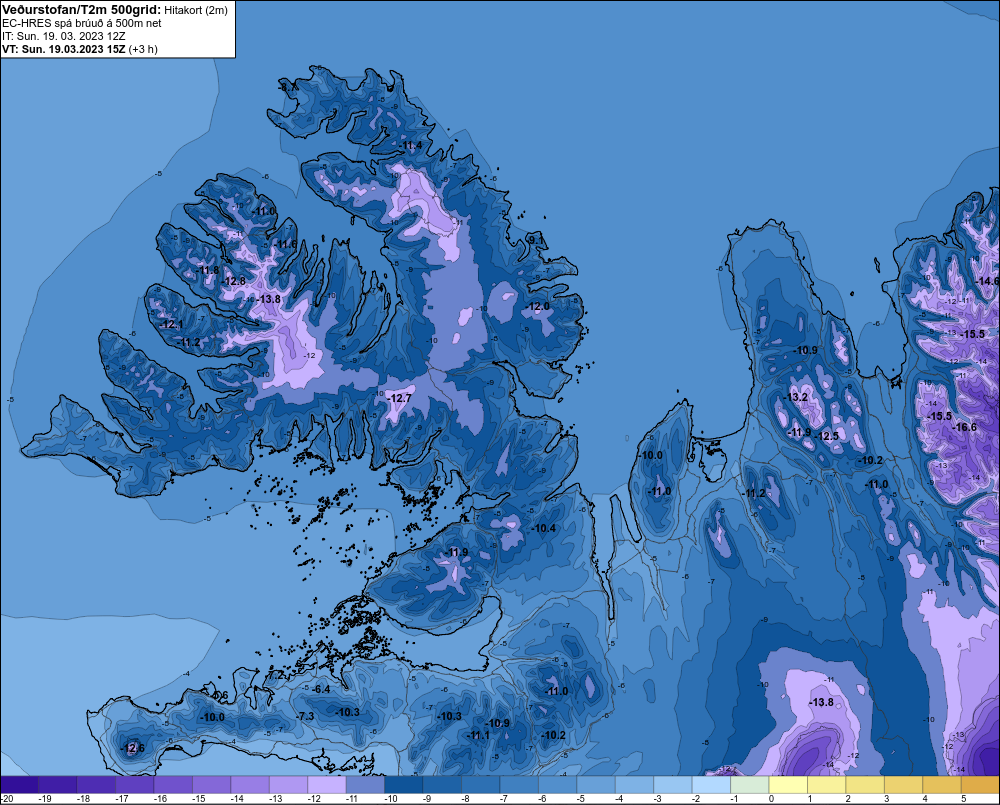Click the -12.5 temperature value
This screenshot has width=1000, height=805.
pyautogui.click(x=828, y=436)
